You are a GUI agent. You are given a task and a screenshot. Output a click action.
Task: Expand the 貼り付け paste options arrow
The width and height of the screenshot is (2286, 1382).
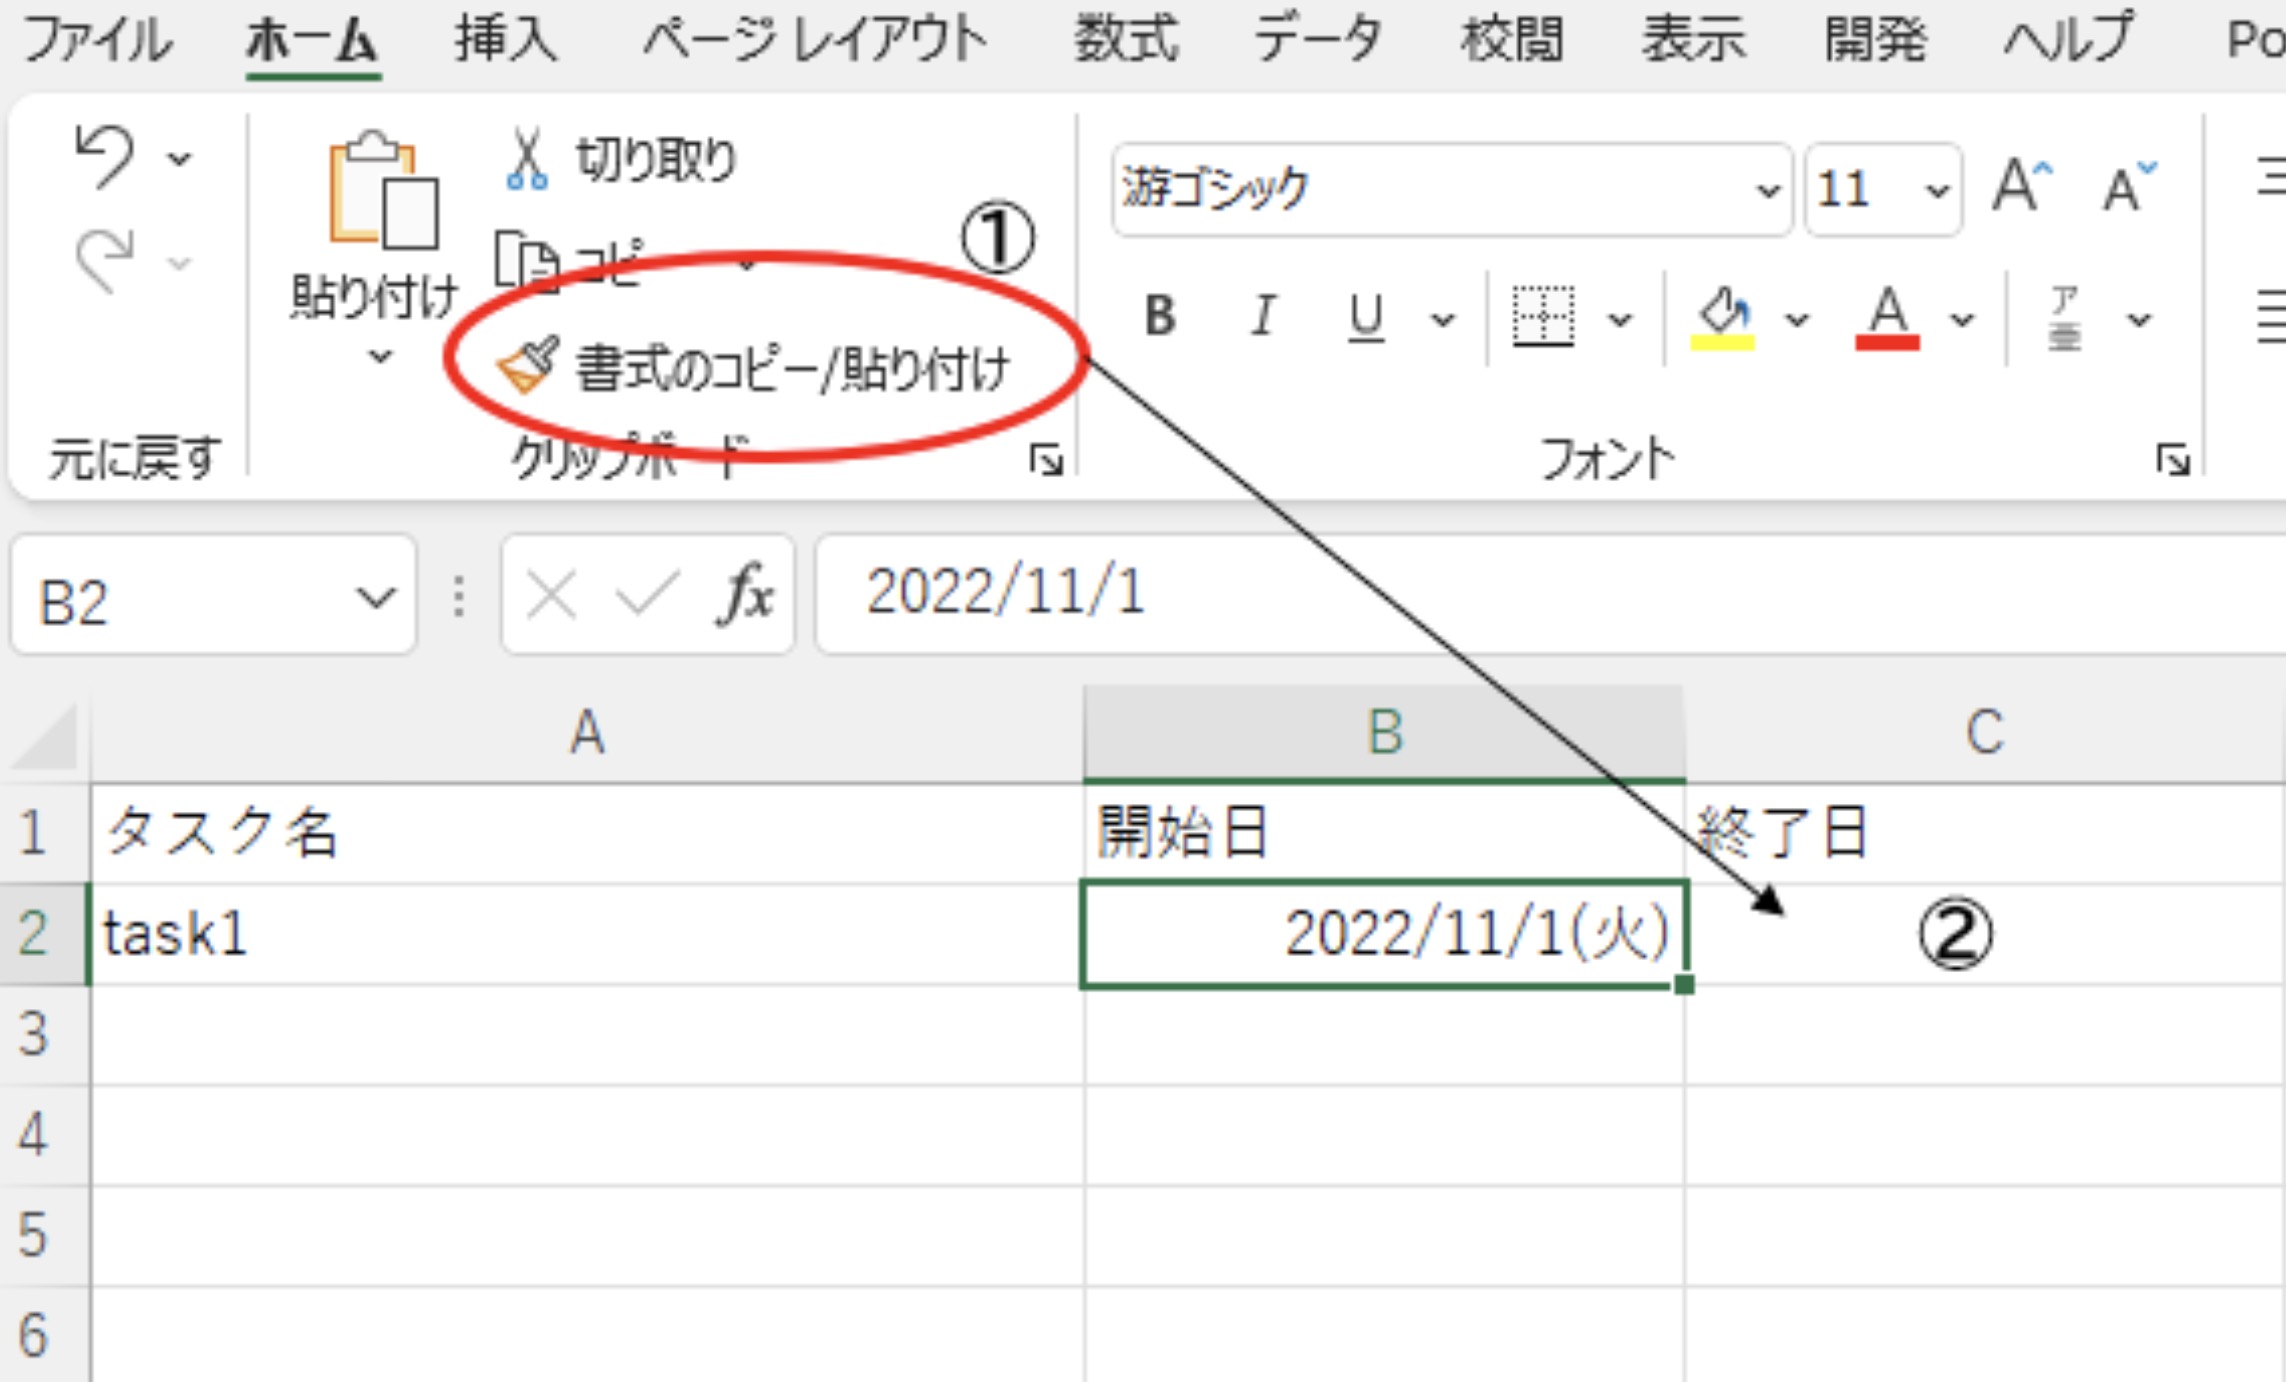coord(380,356)
